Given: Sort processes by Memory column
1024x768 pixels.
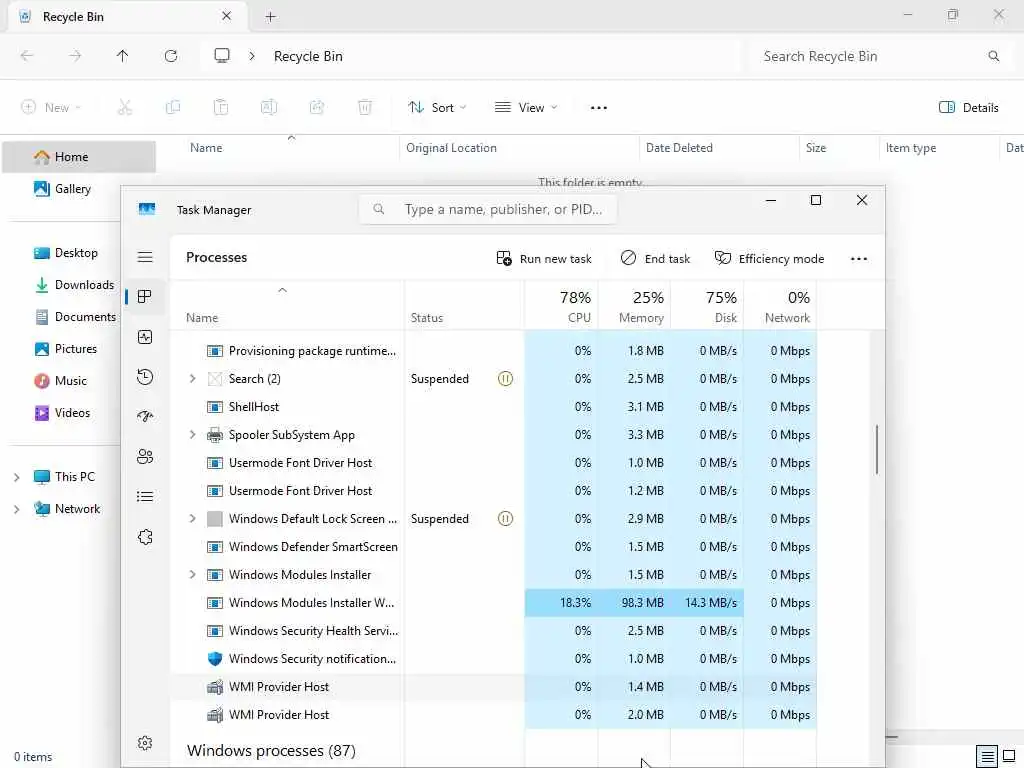Looking at the screenshot, I should pos(634,306).
